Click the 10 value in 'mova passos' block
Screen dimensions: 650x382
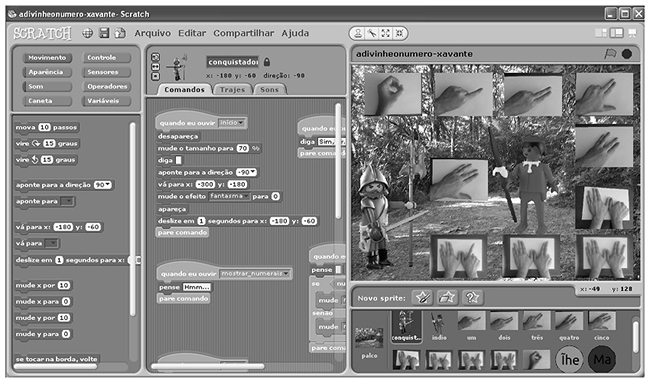(x=44, y=127)
